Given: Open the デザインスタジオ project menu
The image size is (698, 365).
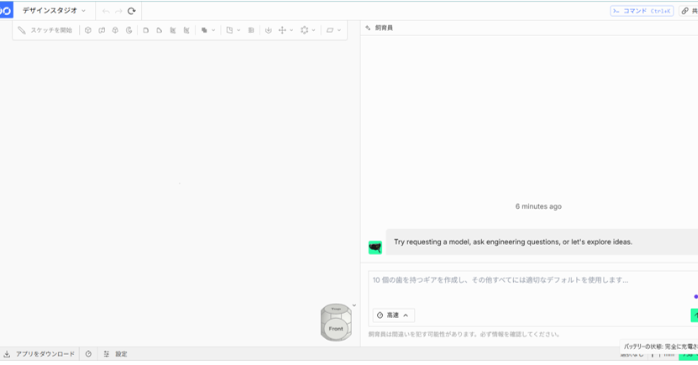Looking at the screenshot, I should tap(54, 11).
